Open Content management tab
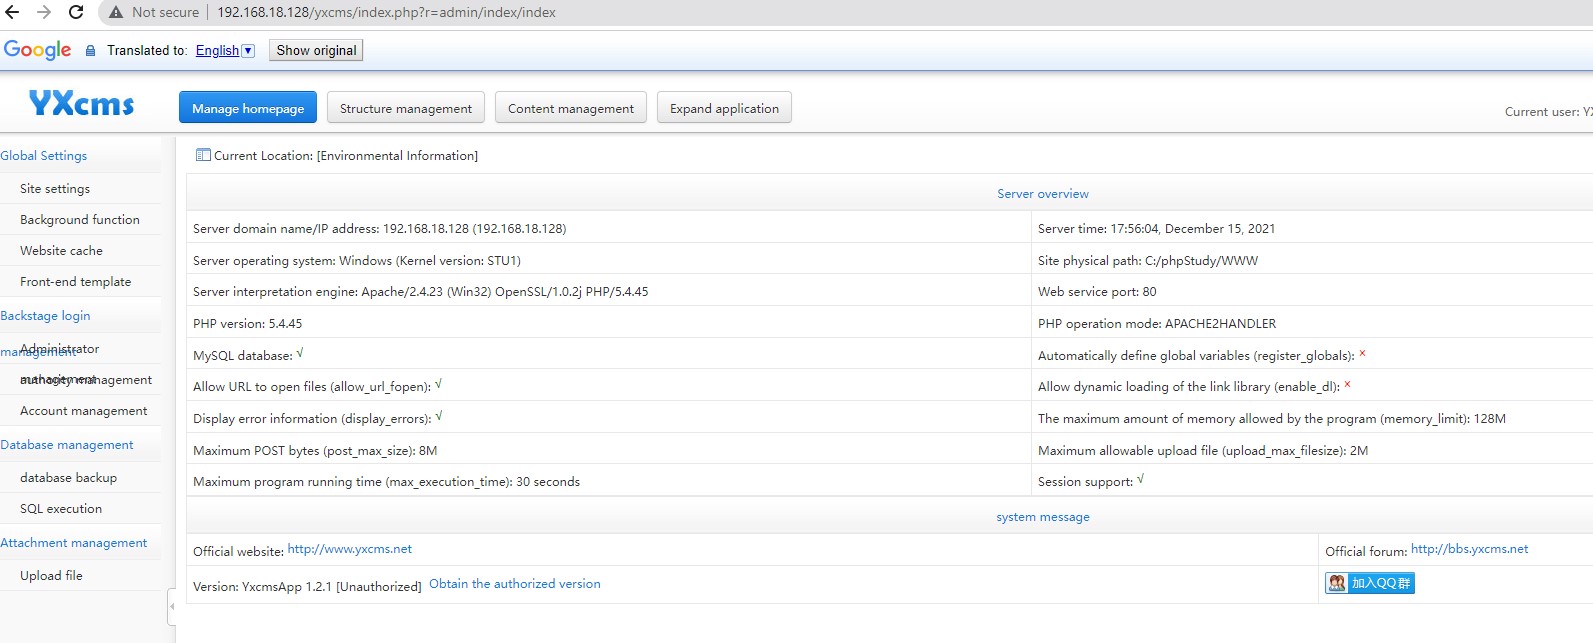 coord(571,108)
